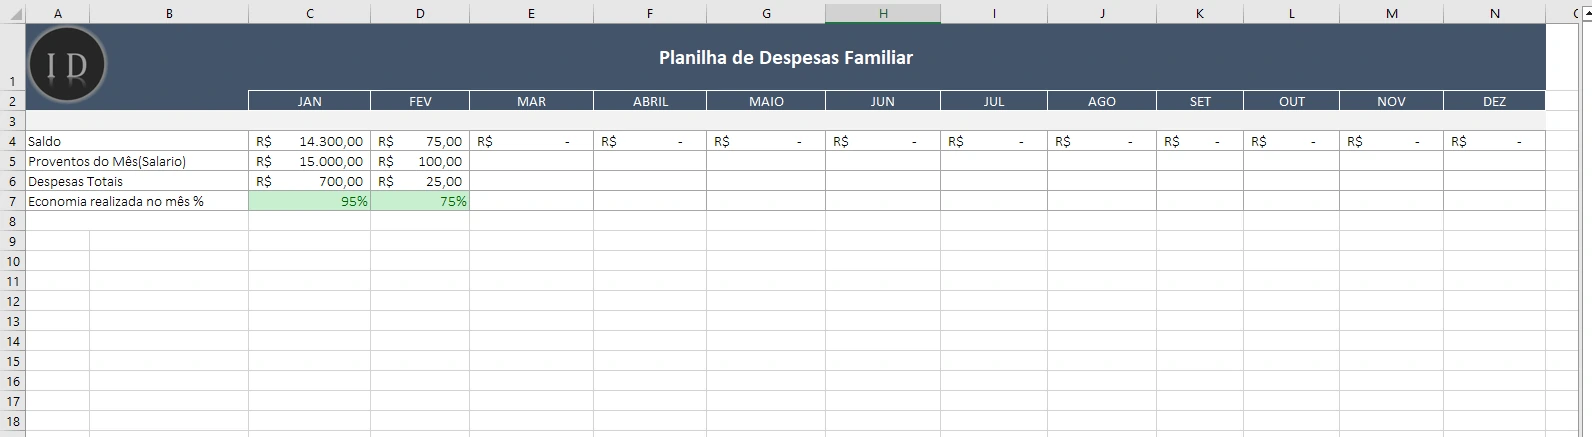Viewport: 1592px width, 437px height.
Task: Select the 75% green economy cell
Action: [x=420, y=201]
